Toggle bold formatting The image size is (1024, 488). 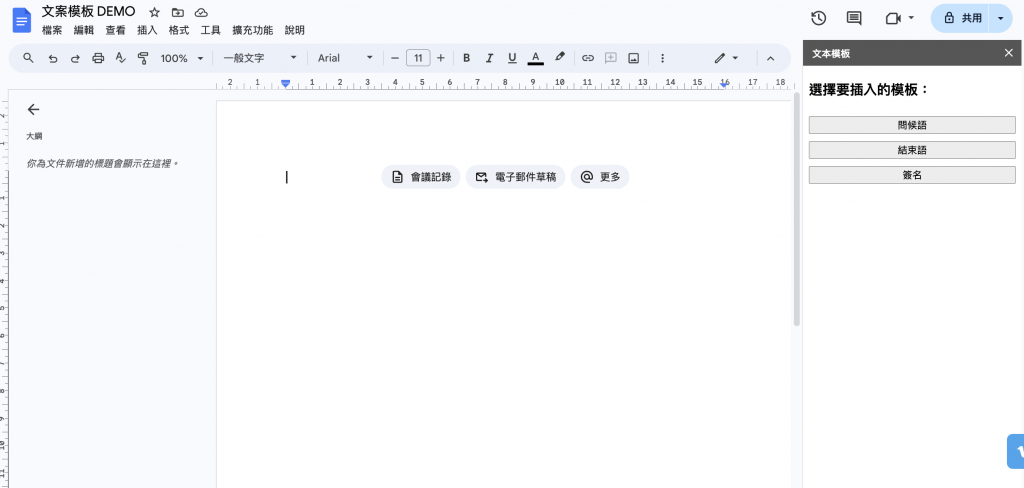466,58
